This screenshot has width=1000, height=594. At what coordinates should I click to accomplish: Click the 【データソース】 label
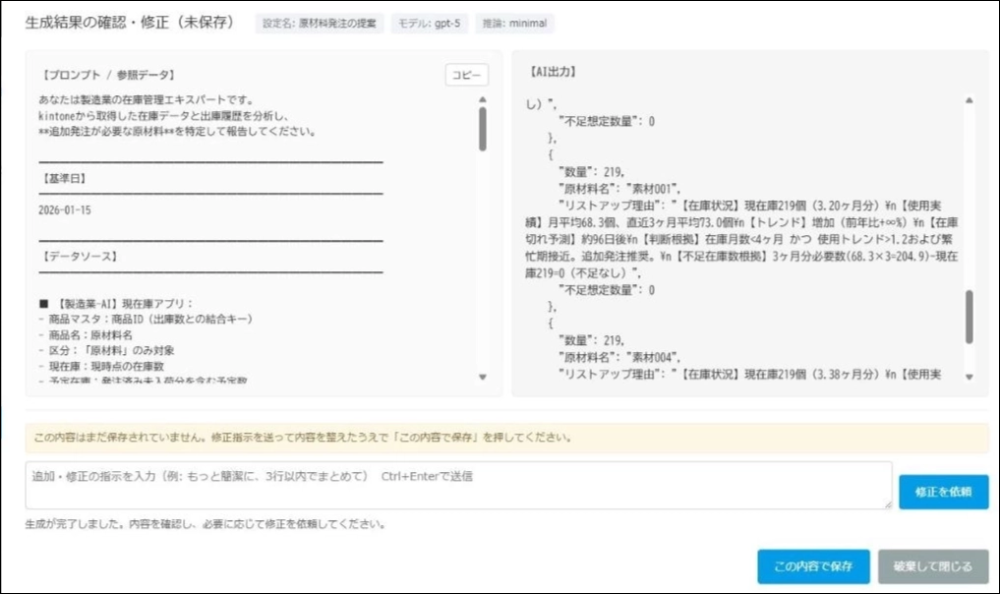(x=80, y=256)
